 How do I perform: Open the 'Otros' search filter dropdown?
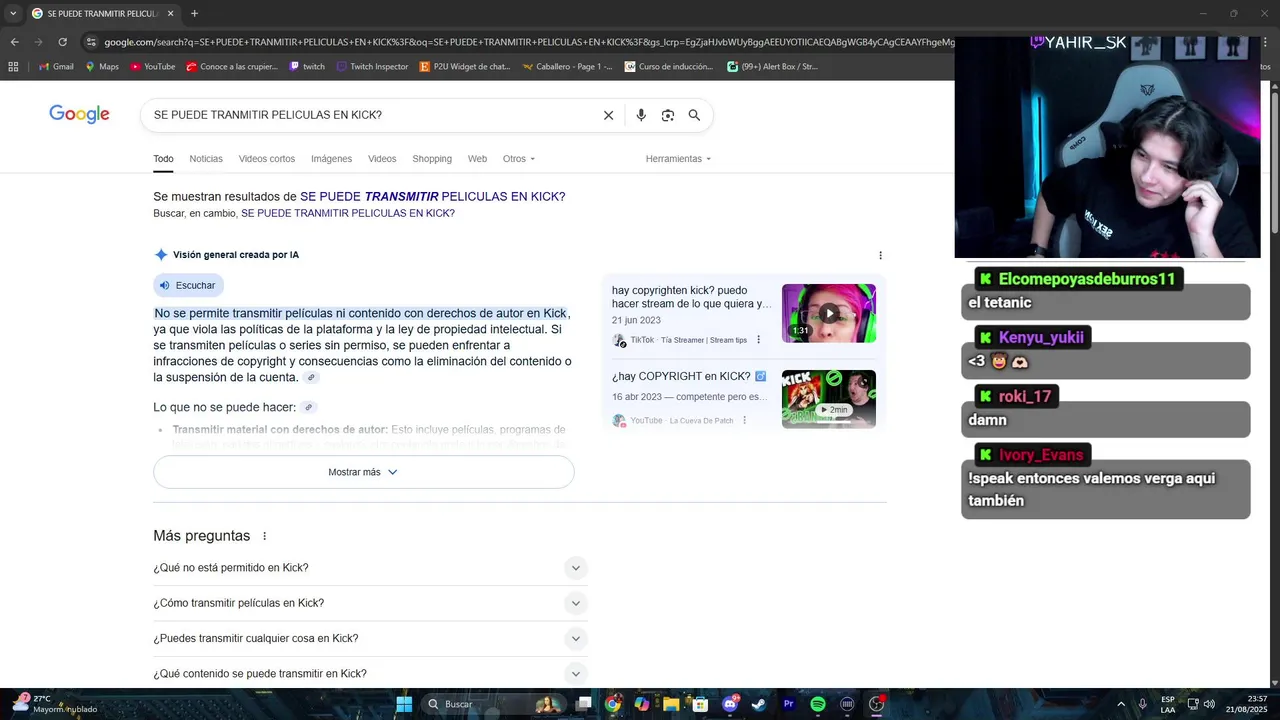[x=519, y=159]
